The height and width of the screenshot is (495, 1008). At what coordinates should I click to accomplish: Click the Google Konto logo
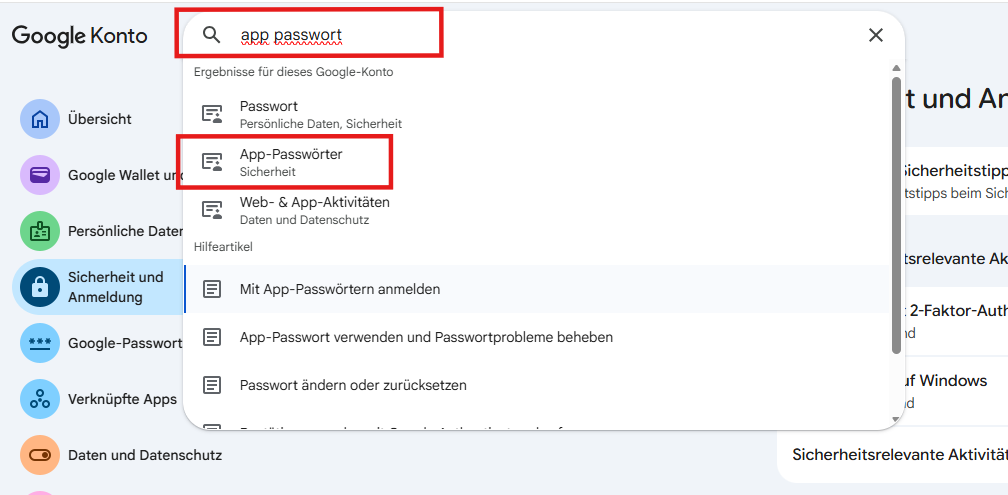[x=80, y=35]
